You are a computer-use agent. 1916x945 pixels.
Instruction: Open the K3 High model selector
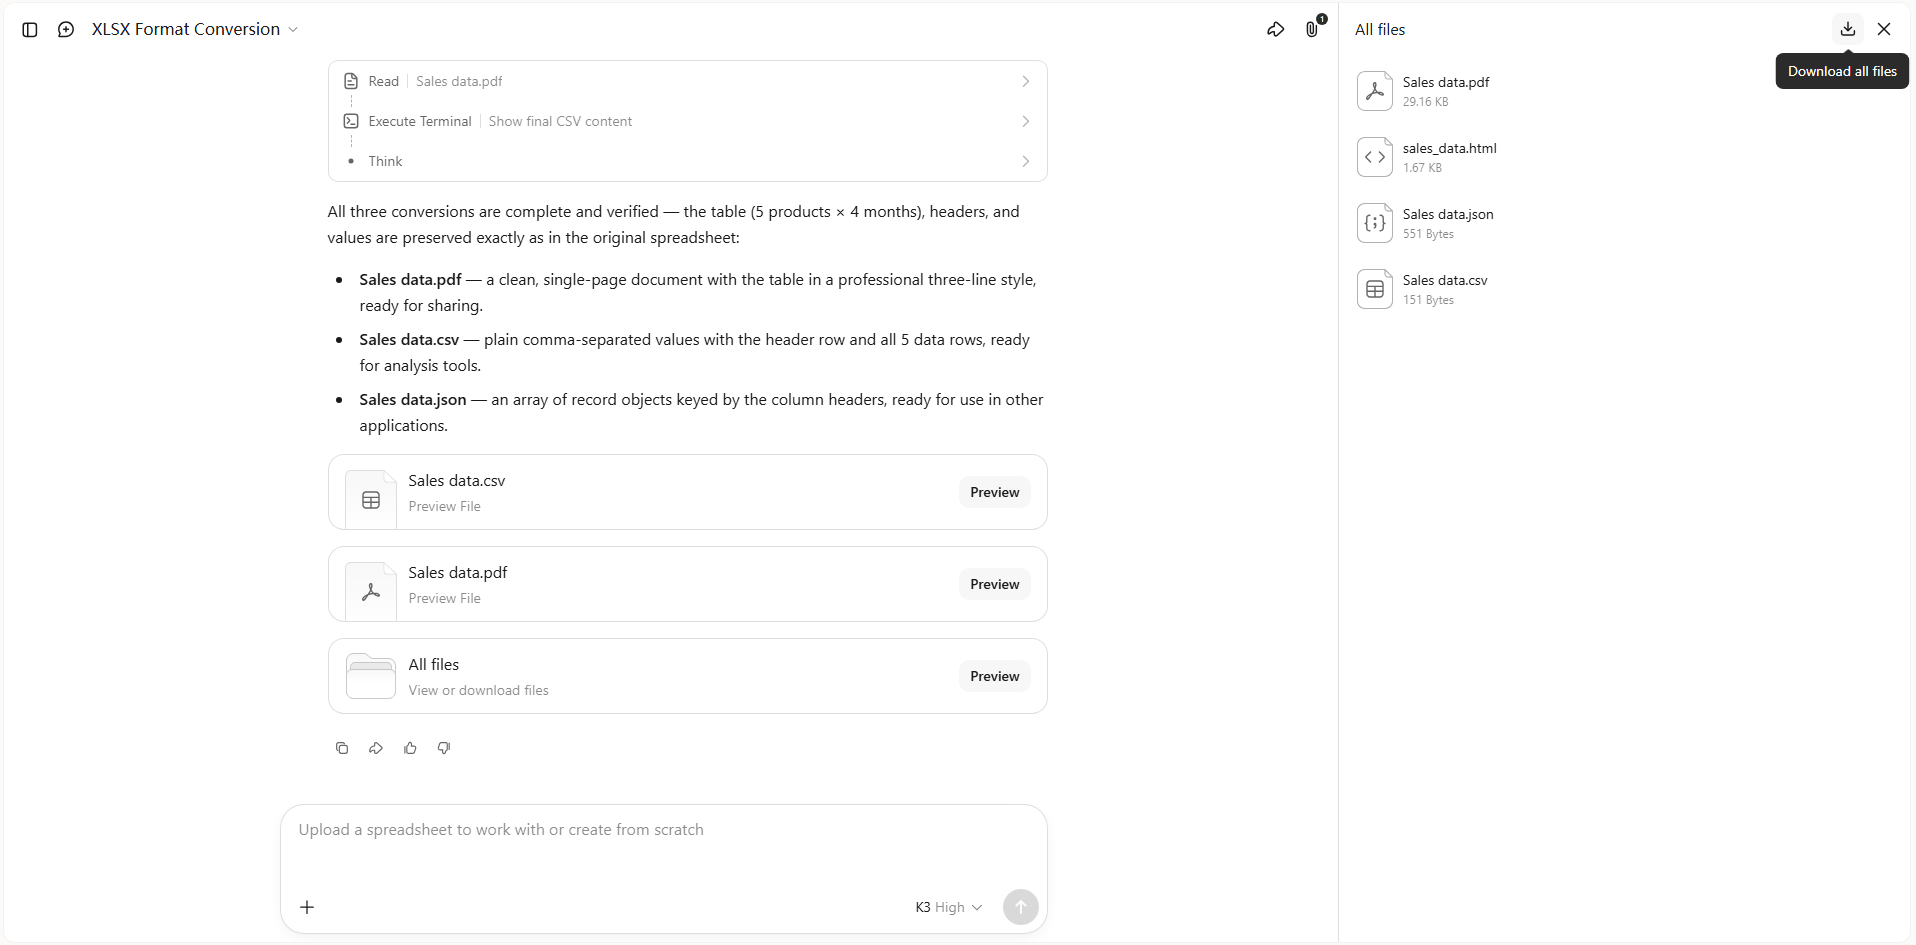pos(948,907)
